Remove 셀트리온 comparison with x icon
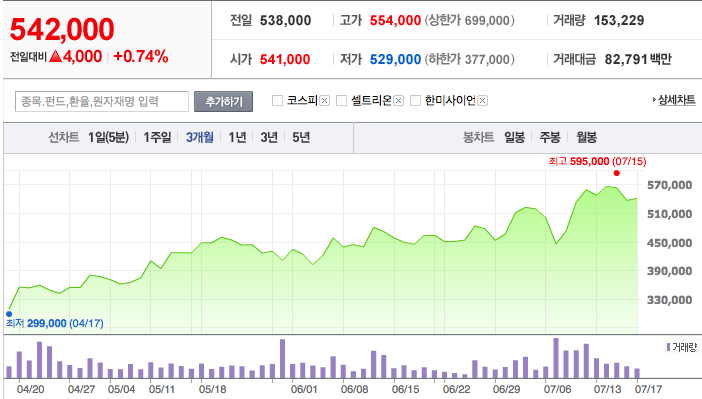 (398, 101)
